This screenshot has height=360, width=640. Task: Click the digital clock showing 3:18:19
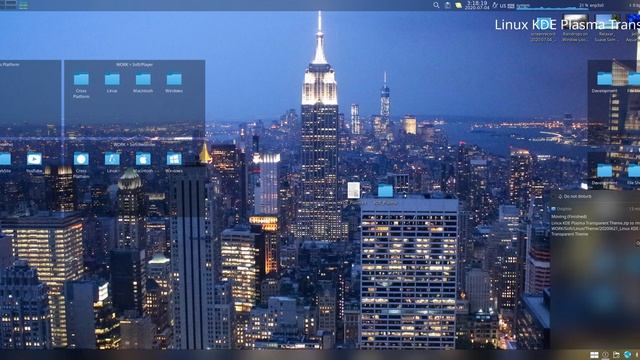pos(477,5)
